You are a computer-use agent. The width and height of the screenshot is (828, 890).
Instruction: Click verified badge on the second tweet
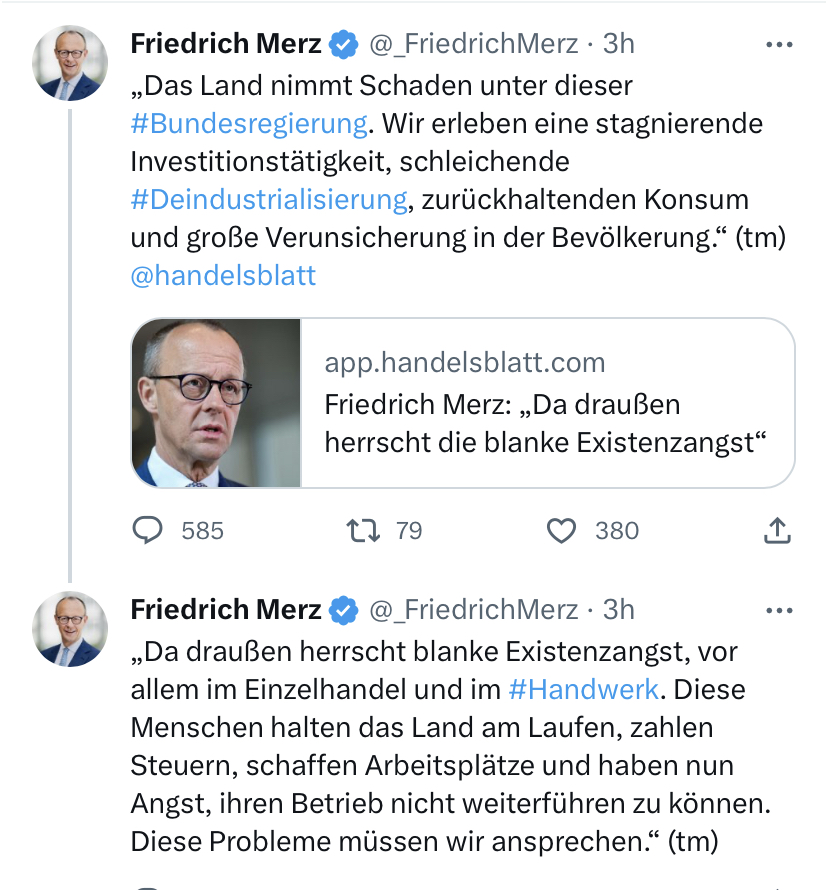[344, 611]
